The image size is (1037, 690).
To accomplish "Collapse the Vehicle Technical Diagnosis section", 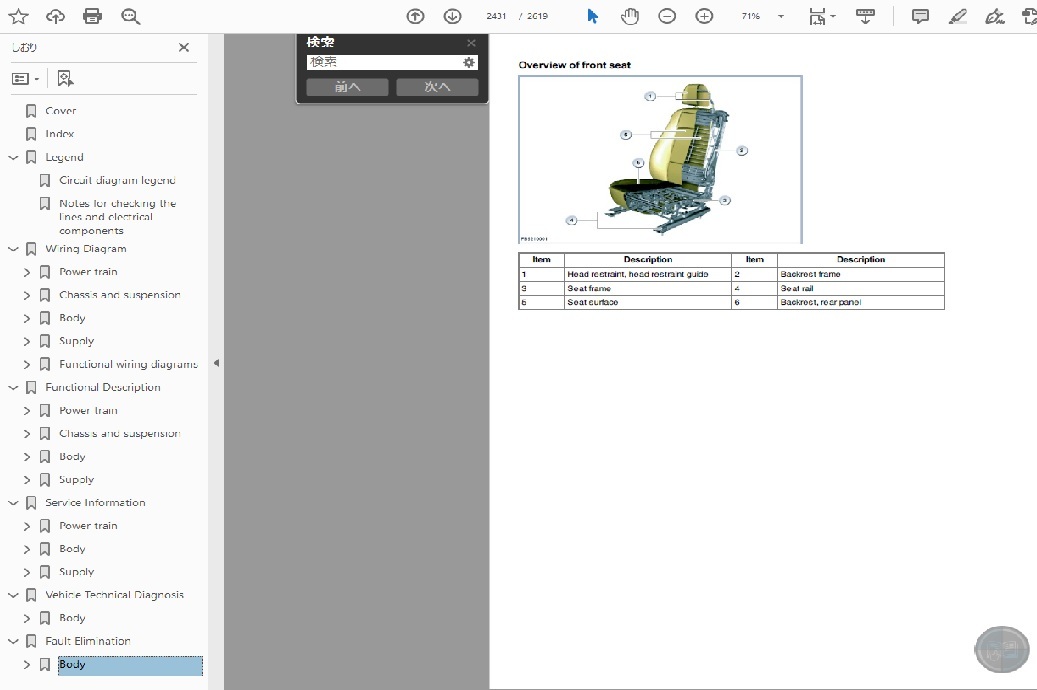I will click(x=13, y=595).
